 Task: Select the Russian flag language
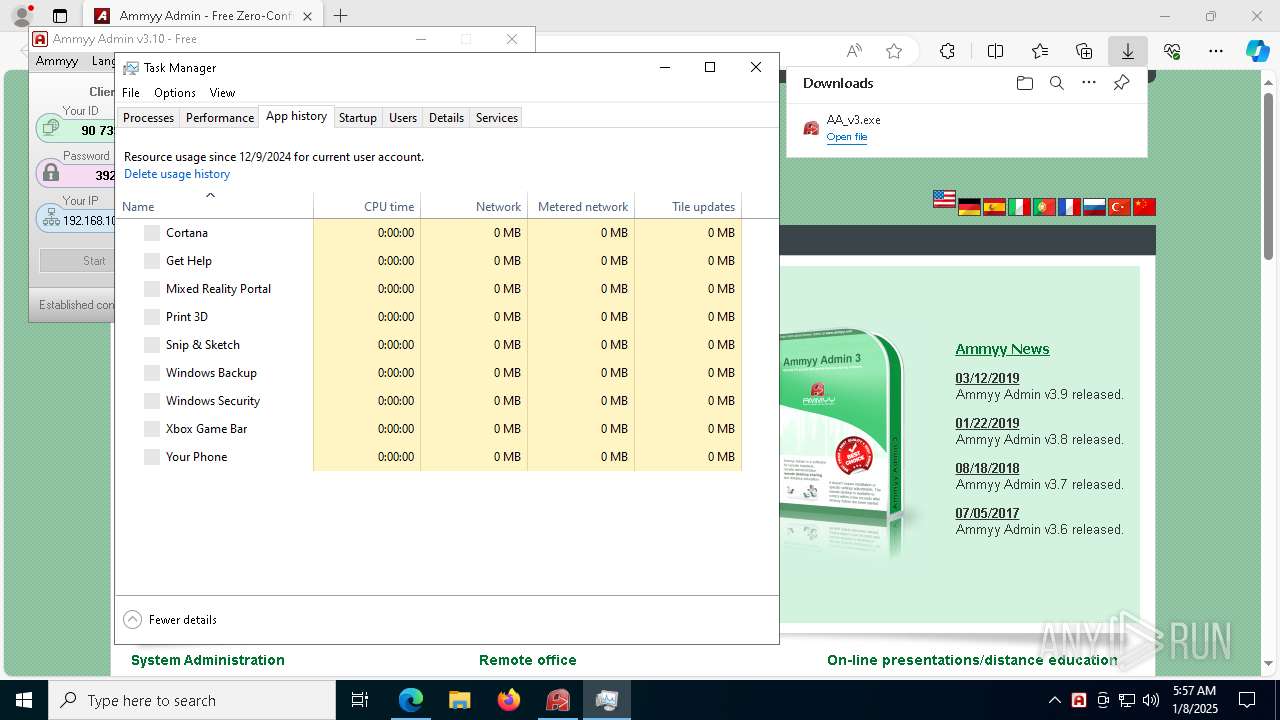click(x=1094, y=207)
